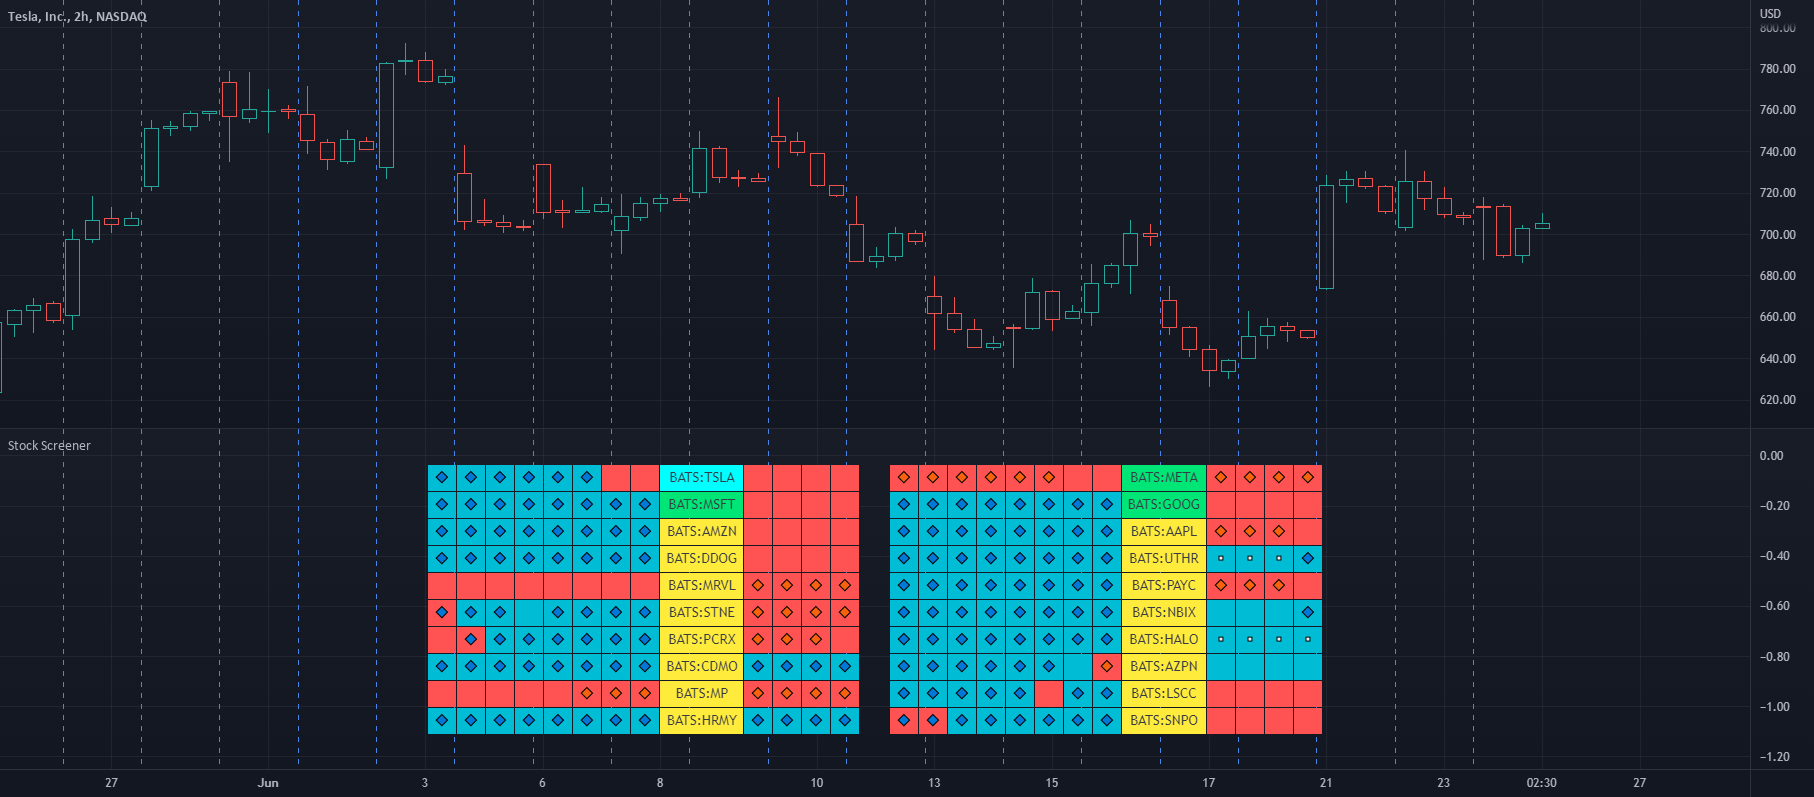Click the BATS:GOOG ticker cell
The height and width of the screenshot is (797, 1814).
[x=1164, y=505]
